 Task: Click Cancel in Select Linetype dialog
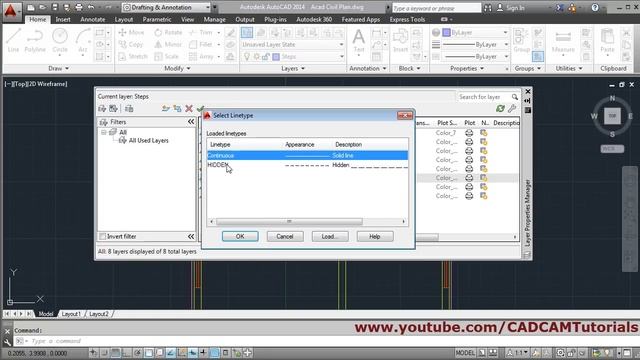[285, 236]
